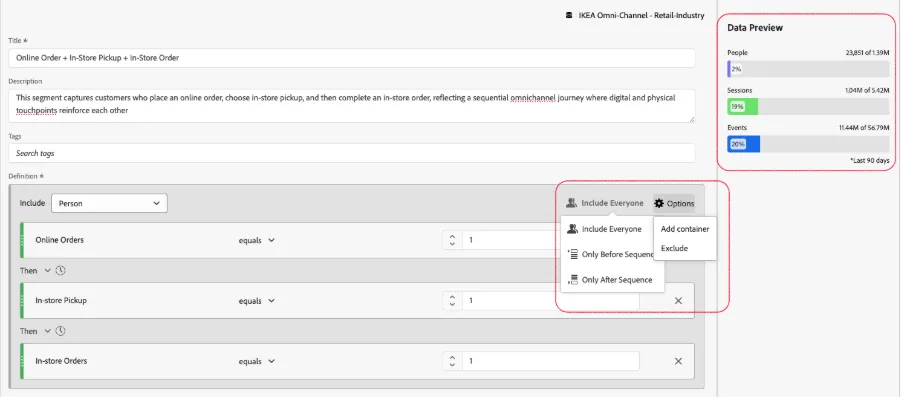Click the In-store Pickup component name
The height and width of the screenshot is (397, 901).
point(61,300)
